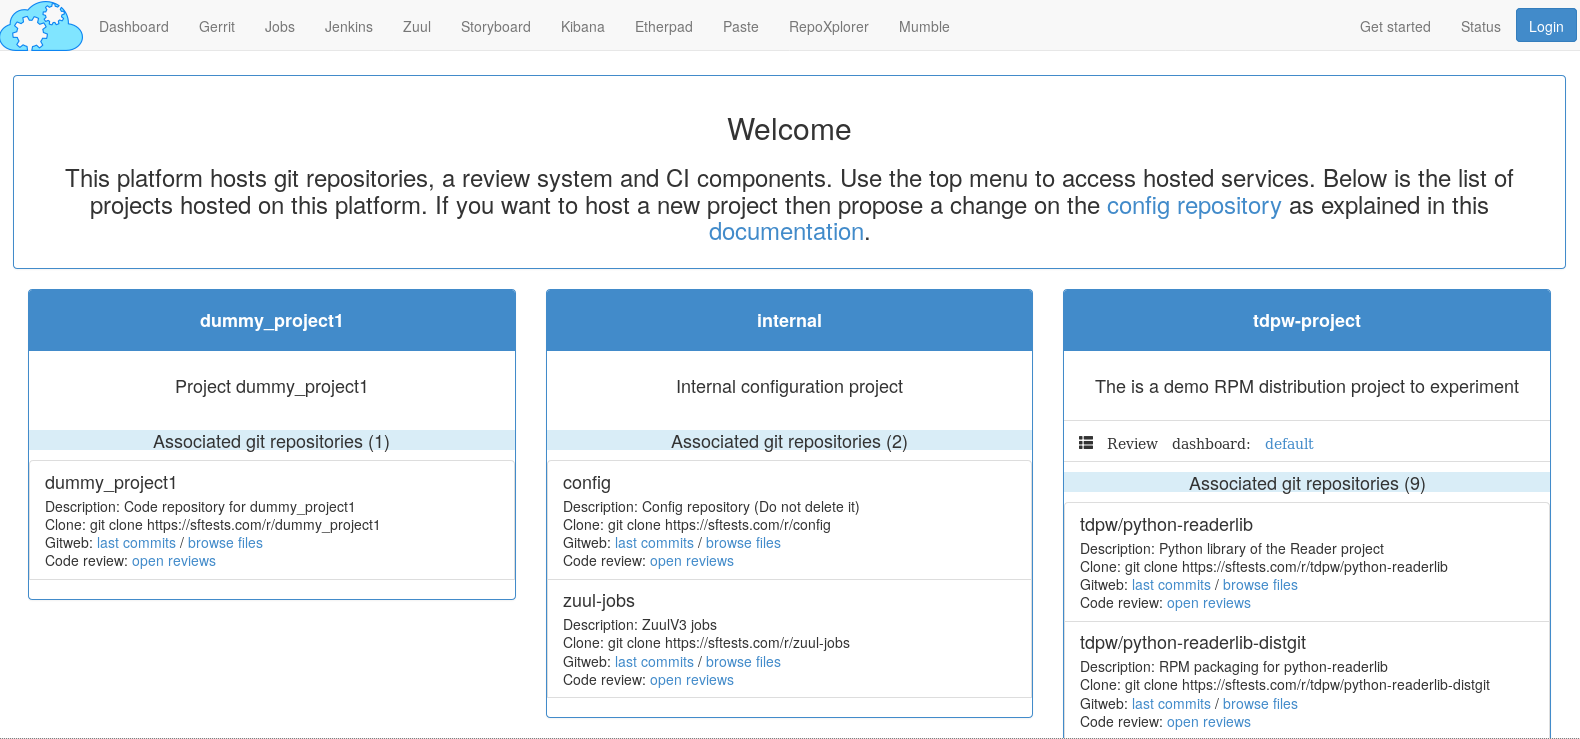Select Kibana from the top navigation
The image size is (1580, 739).
click(x=582, y=27)
